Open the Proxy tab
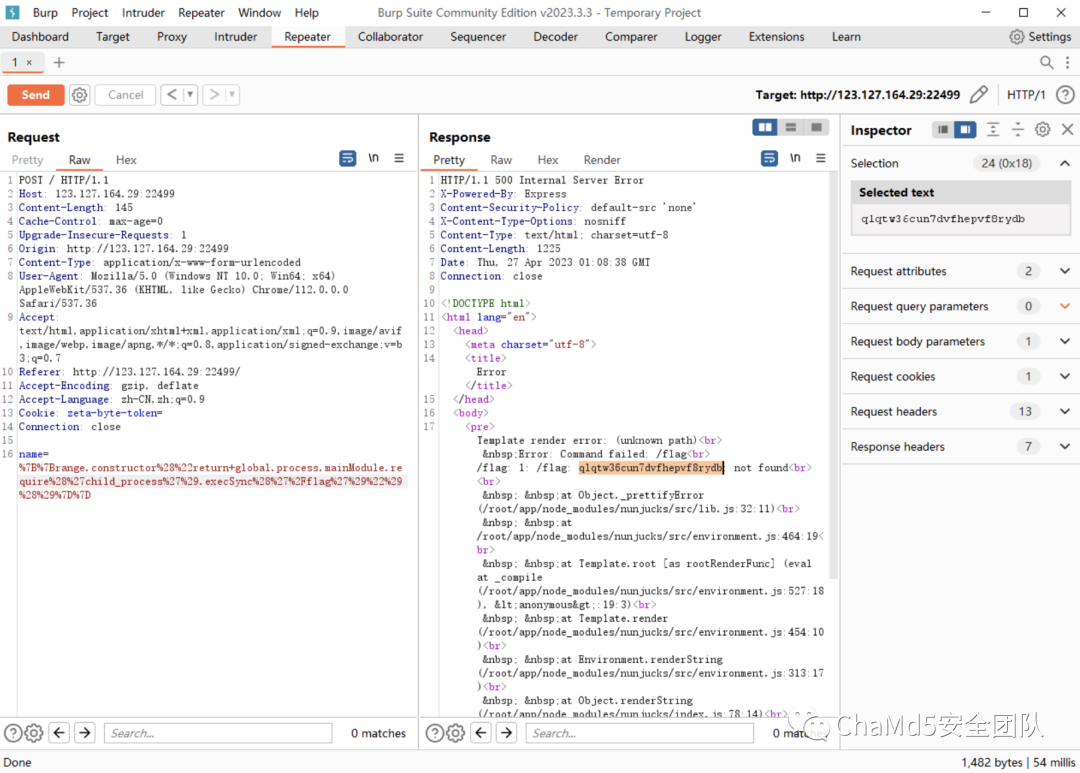1080x773 pixels. (172, 37)
